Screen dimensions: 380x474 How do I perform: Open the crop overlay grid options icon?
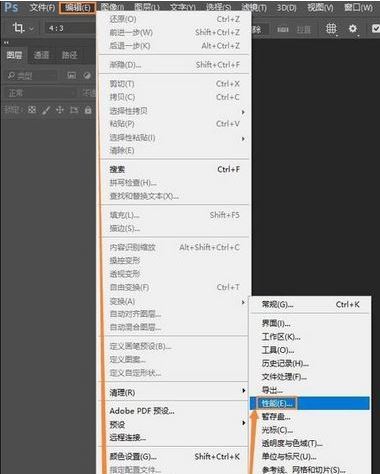tap(331, 29)
